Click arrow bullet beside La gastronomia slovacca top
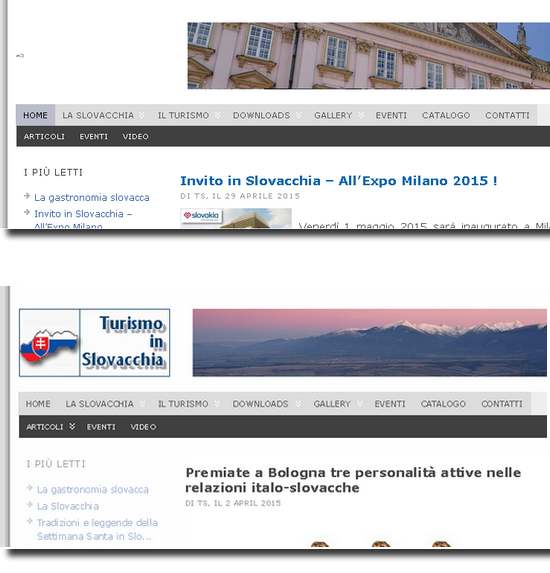Screen dimensions: 550x573 [27, 196]
